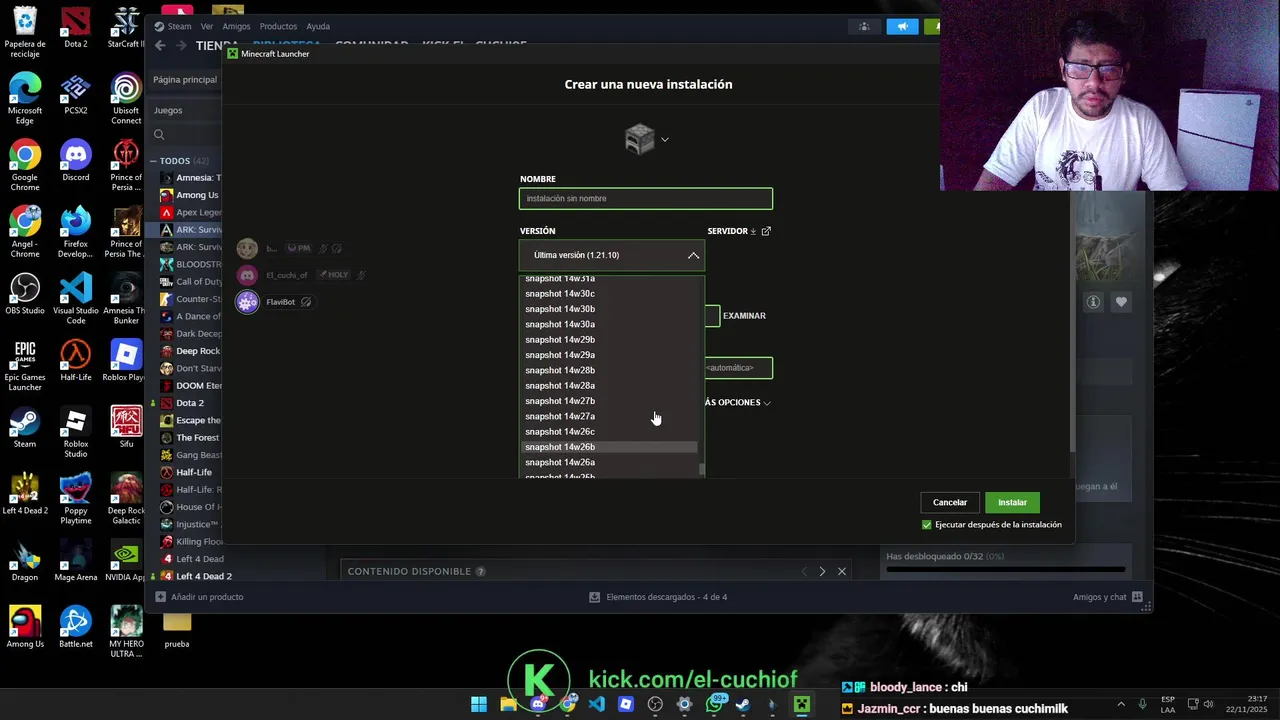This screenshot has width=1280, height=720.
Task: Click the resolution automática input field
Action: (738, 368)
